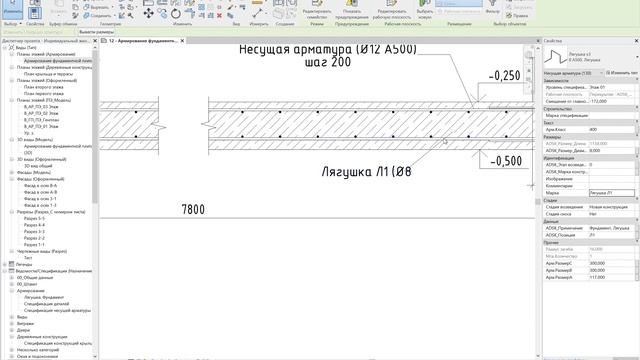Viewport: 640px width, 360px height.
Task: Open План второго этажа in project browser
Action: click(x=44, y=87)
